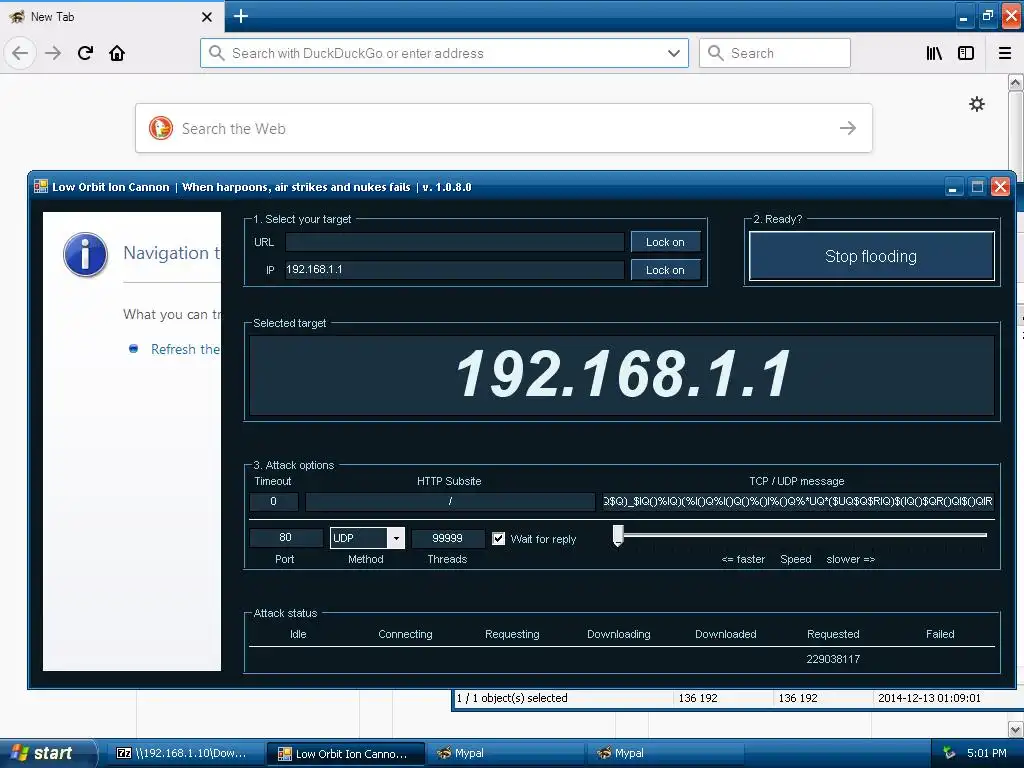Click the TCP / UDP message field

click(798, 502)
